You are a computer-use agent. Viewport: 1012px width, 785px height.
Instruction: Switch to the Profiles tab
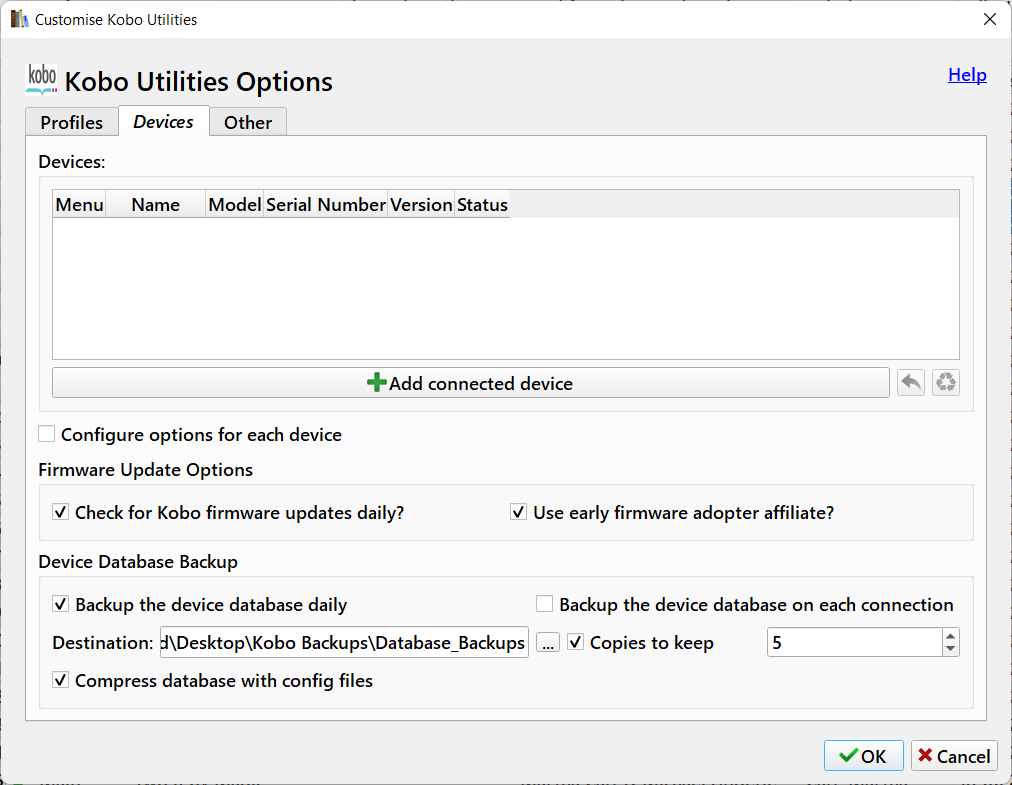pos(71,122)
